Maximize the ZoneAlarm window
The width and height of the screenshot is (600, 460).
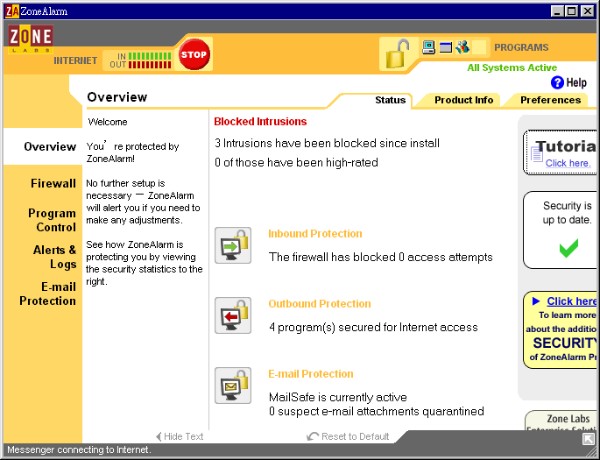pyautogui.click(x=572, y=11)
